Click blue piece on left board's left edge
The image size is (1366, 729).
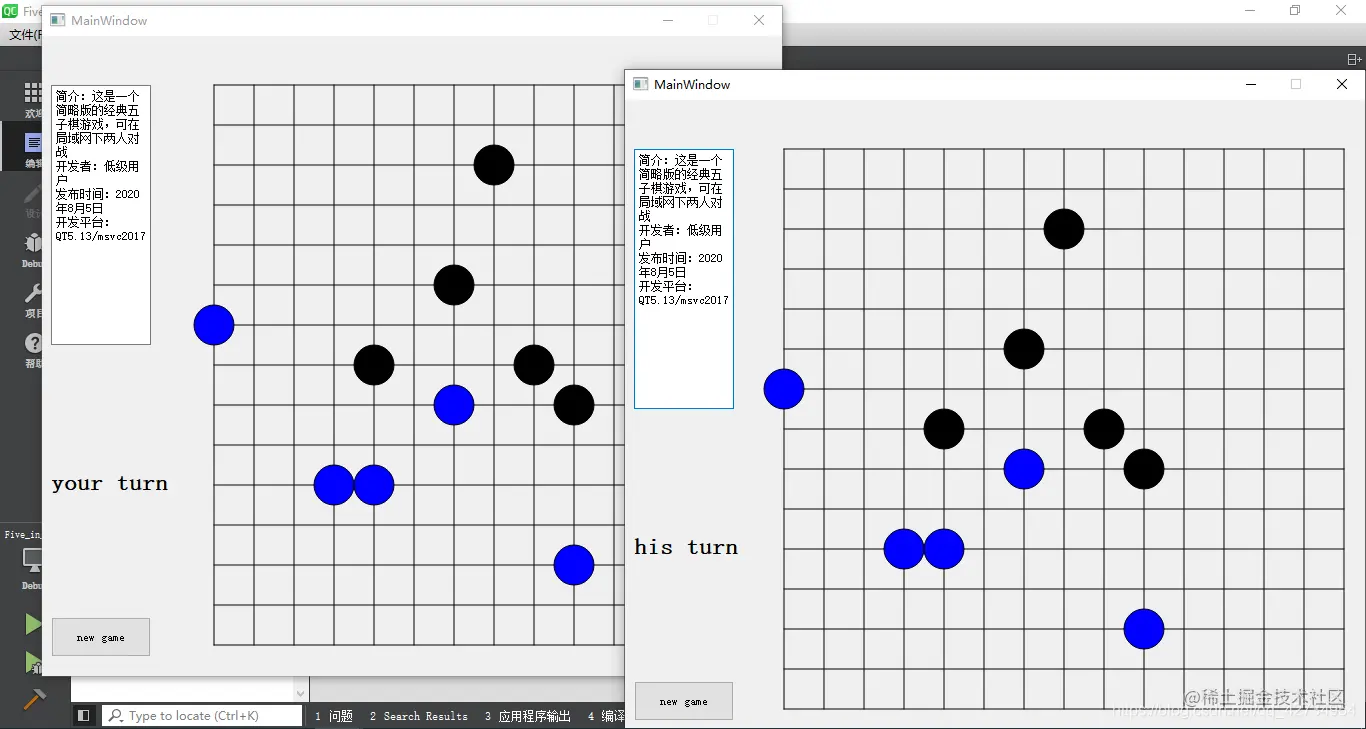click(x=214, y=325)
